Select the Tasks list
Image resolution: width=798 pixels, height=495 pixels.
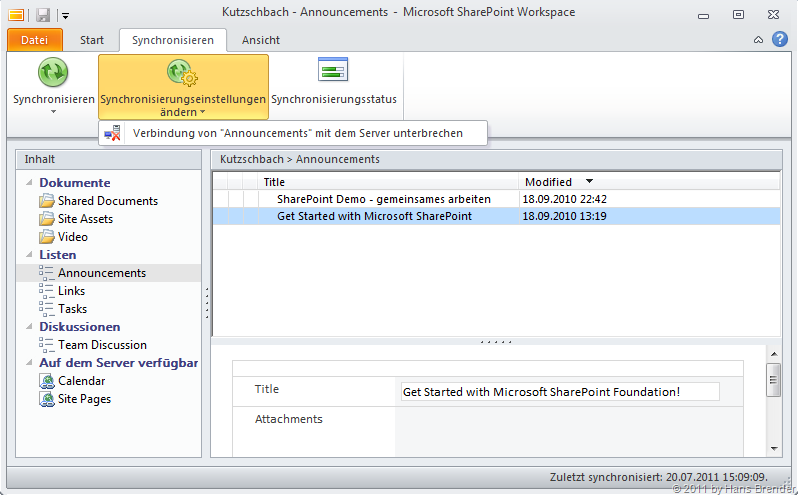point(72,309)
